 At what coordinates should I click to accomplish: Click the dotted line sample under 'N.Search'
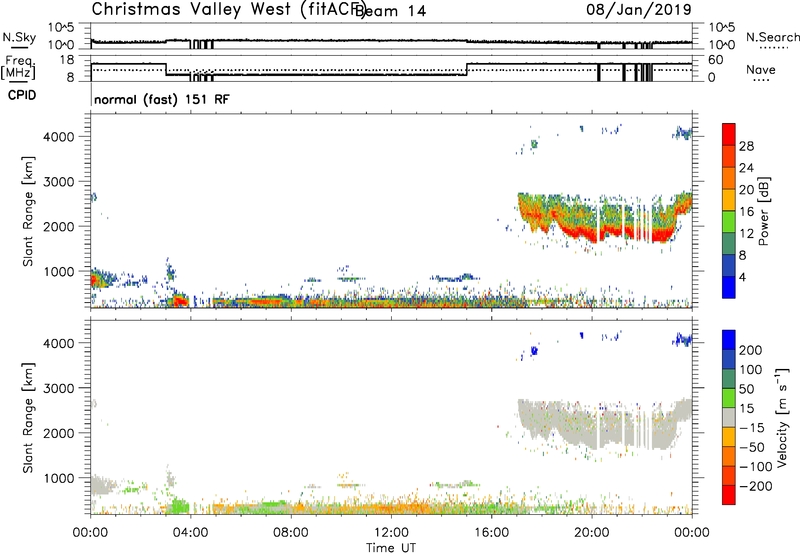coord(773,48)
